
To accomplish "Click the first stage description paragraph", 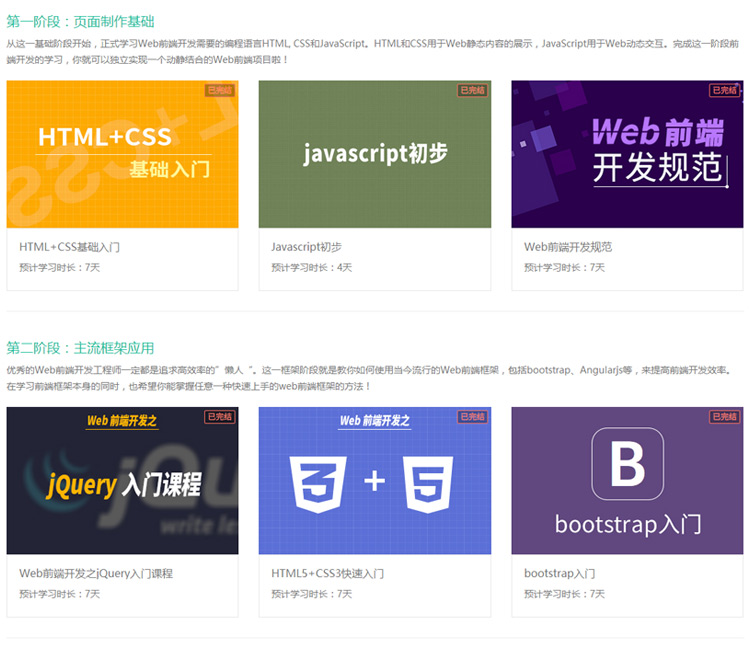I will 373,52.
